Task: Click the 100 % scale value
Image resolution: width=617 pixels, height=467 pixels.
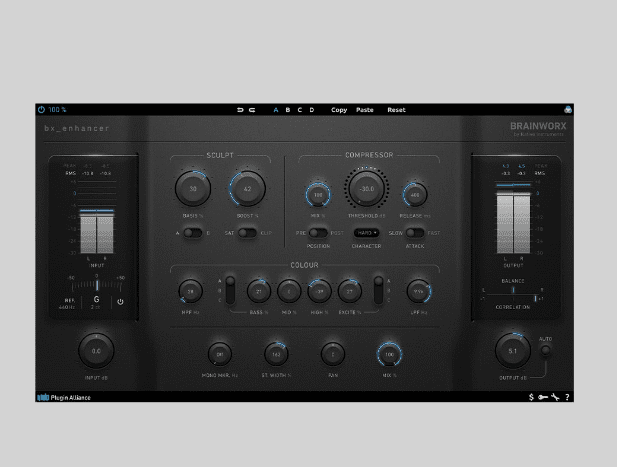Action: coord(57,110)
